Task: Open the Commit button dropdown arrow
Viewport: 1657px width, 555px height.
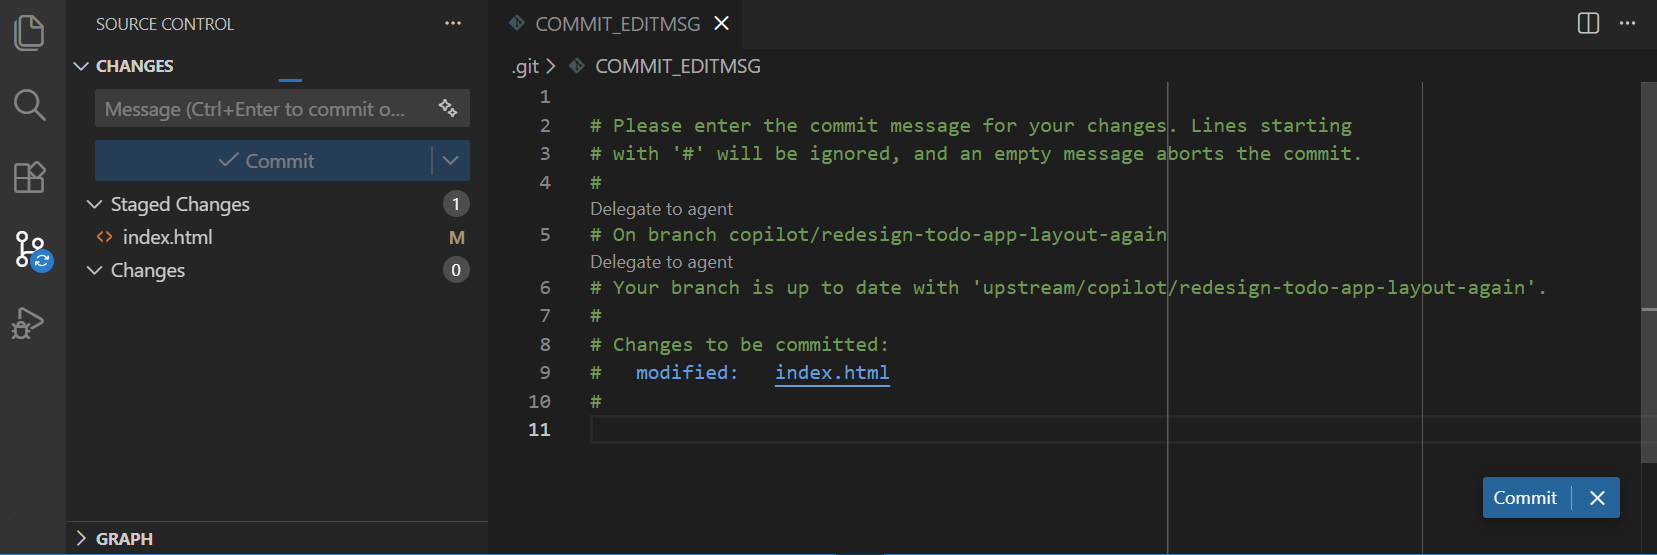Action: tap(450, 160)
